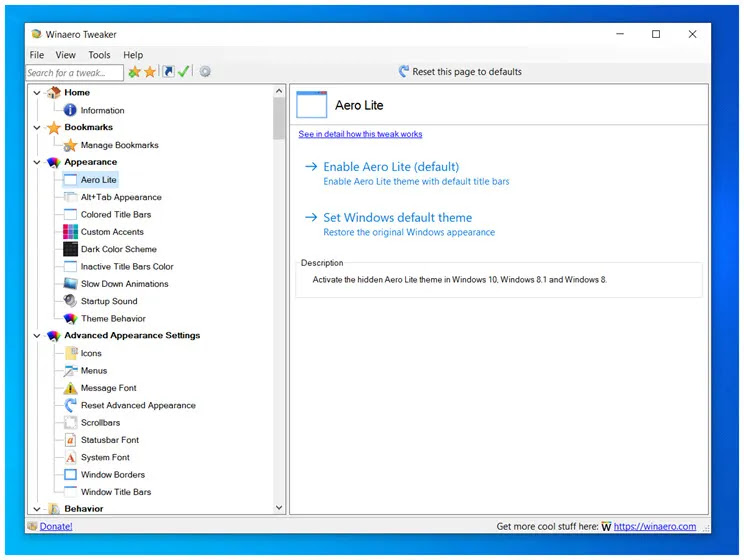Click the Appearance colorful fan icon

tap(54, 162)
